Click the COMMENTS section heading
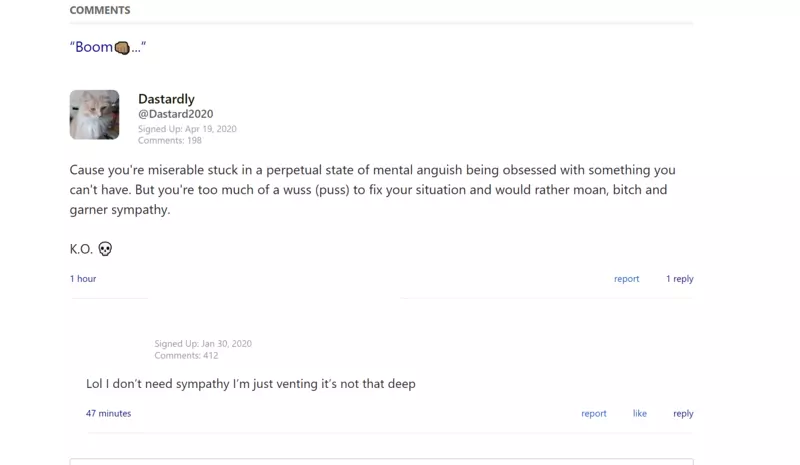This screenshot has width=800, height=465. pos(100,10)
